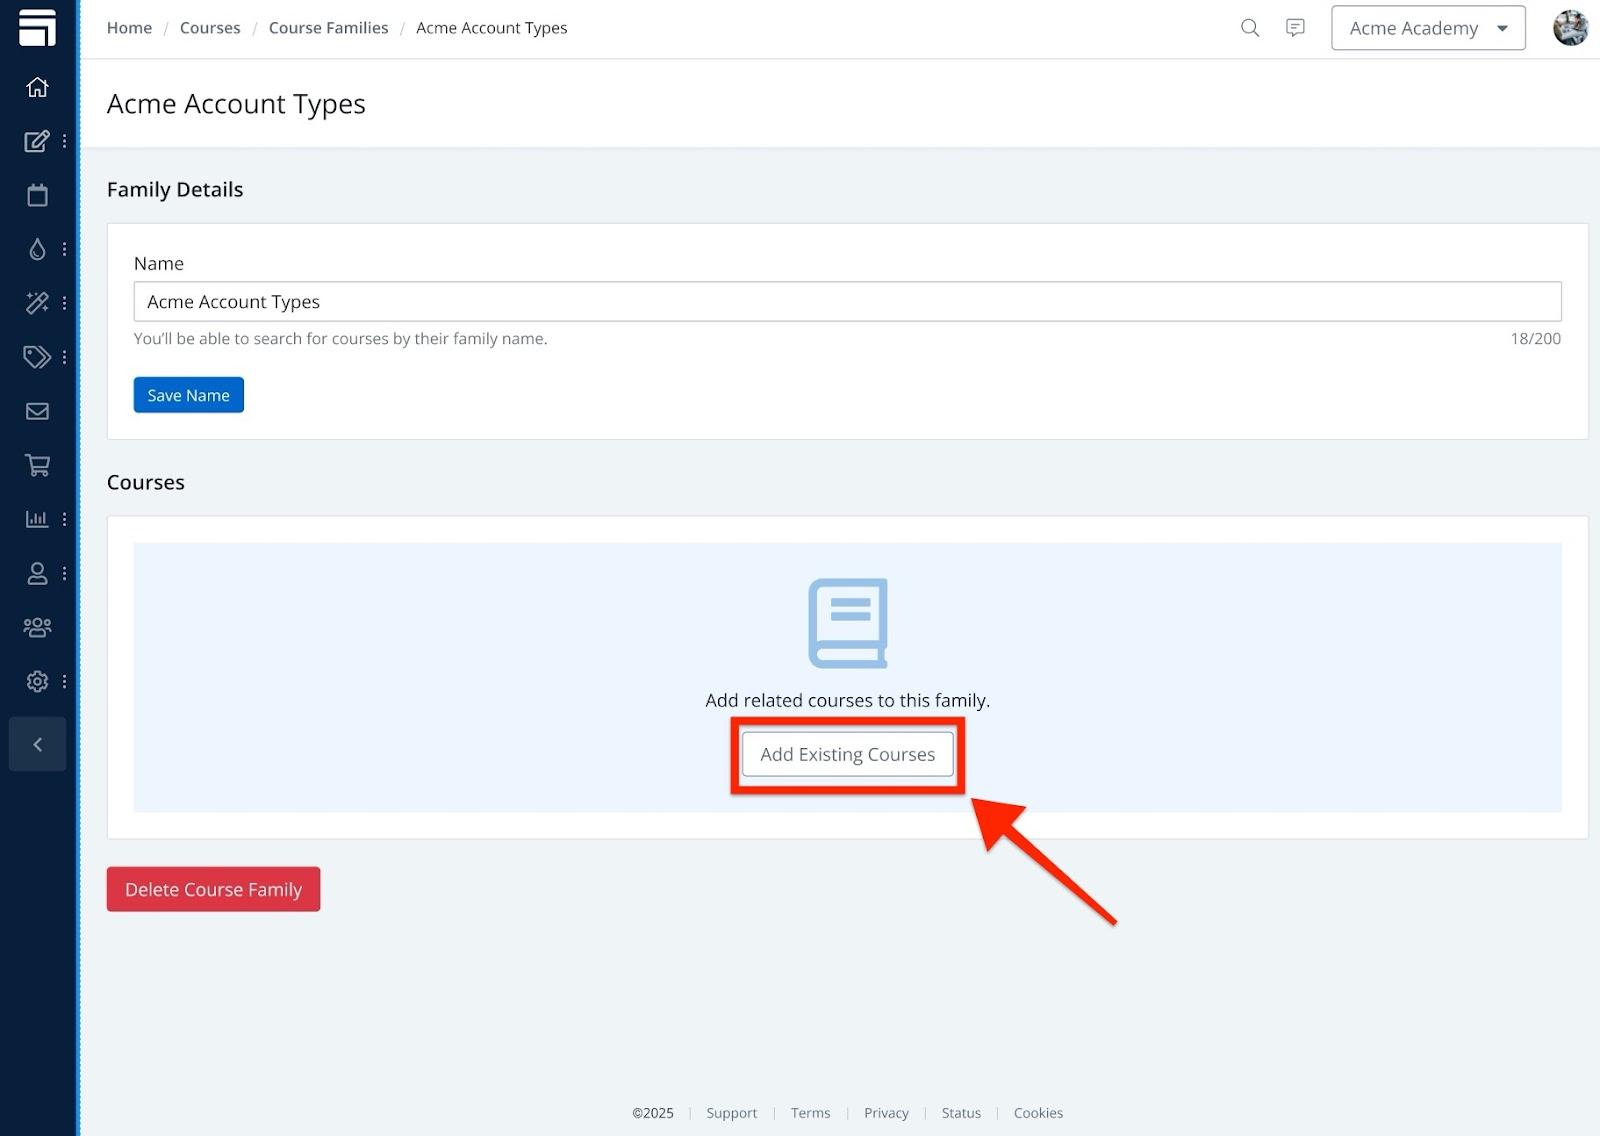This screenshot has width=1600, height=1136.
Task: Open the bar chart reports icon
Action: click(x=37, y=519)
